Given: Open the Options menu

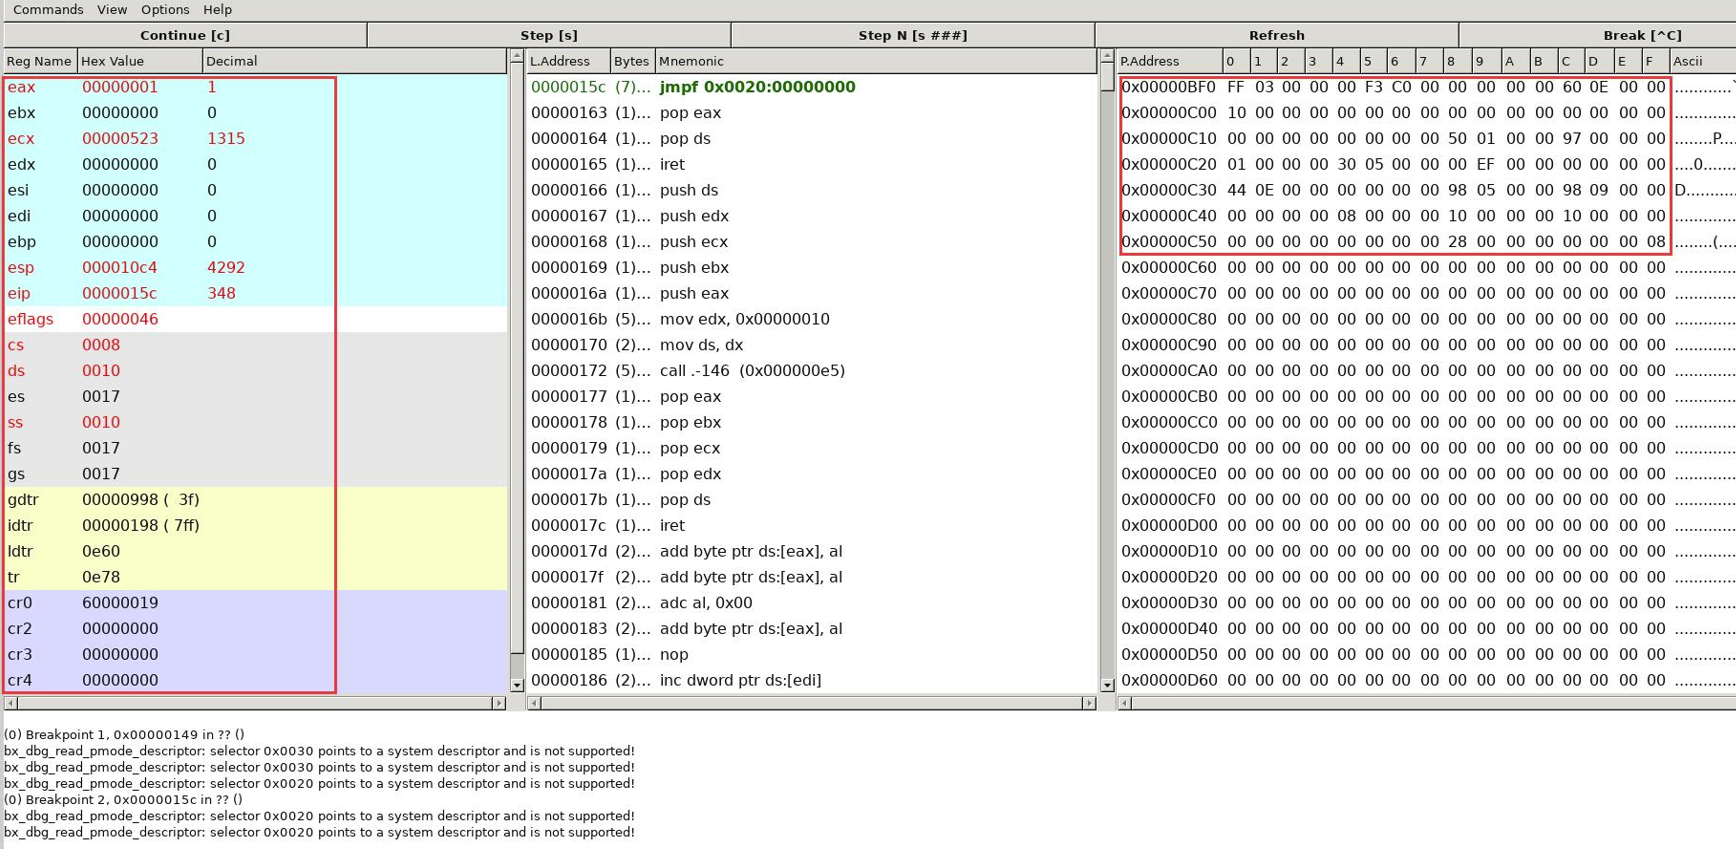Looking at the screenshot, I should pos(165,9).
